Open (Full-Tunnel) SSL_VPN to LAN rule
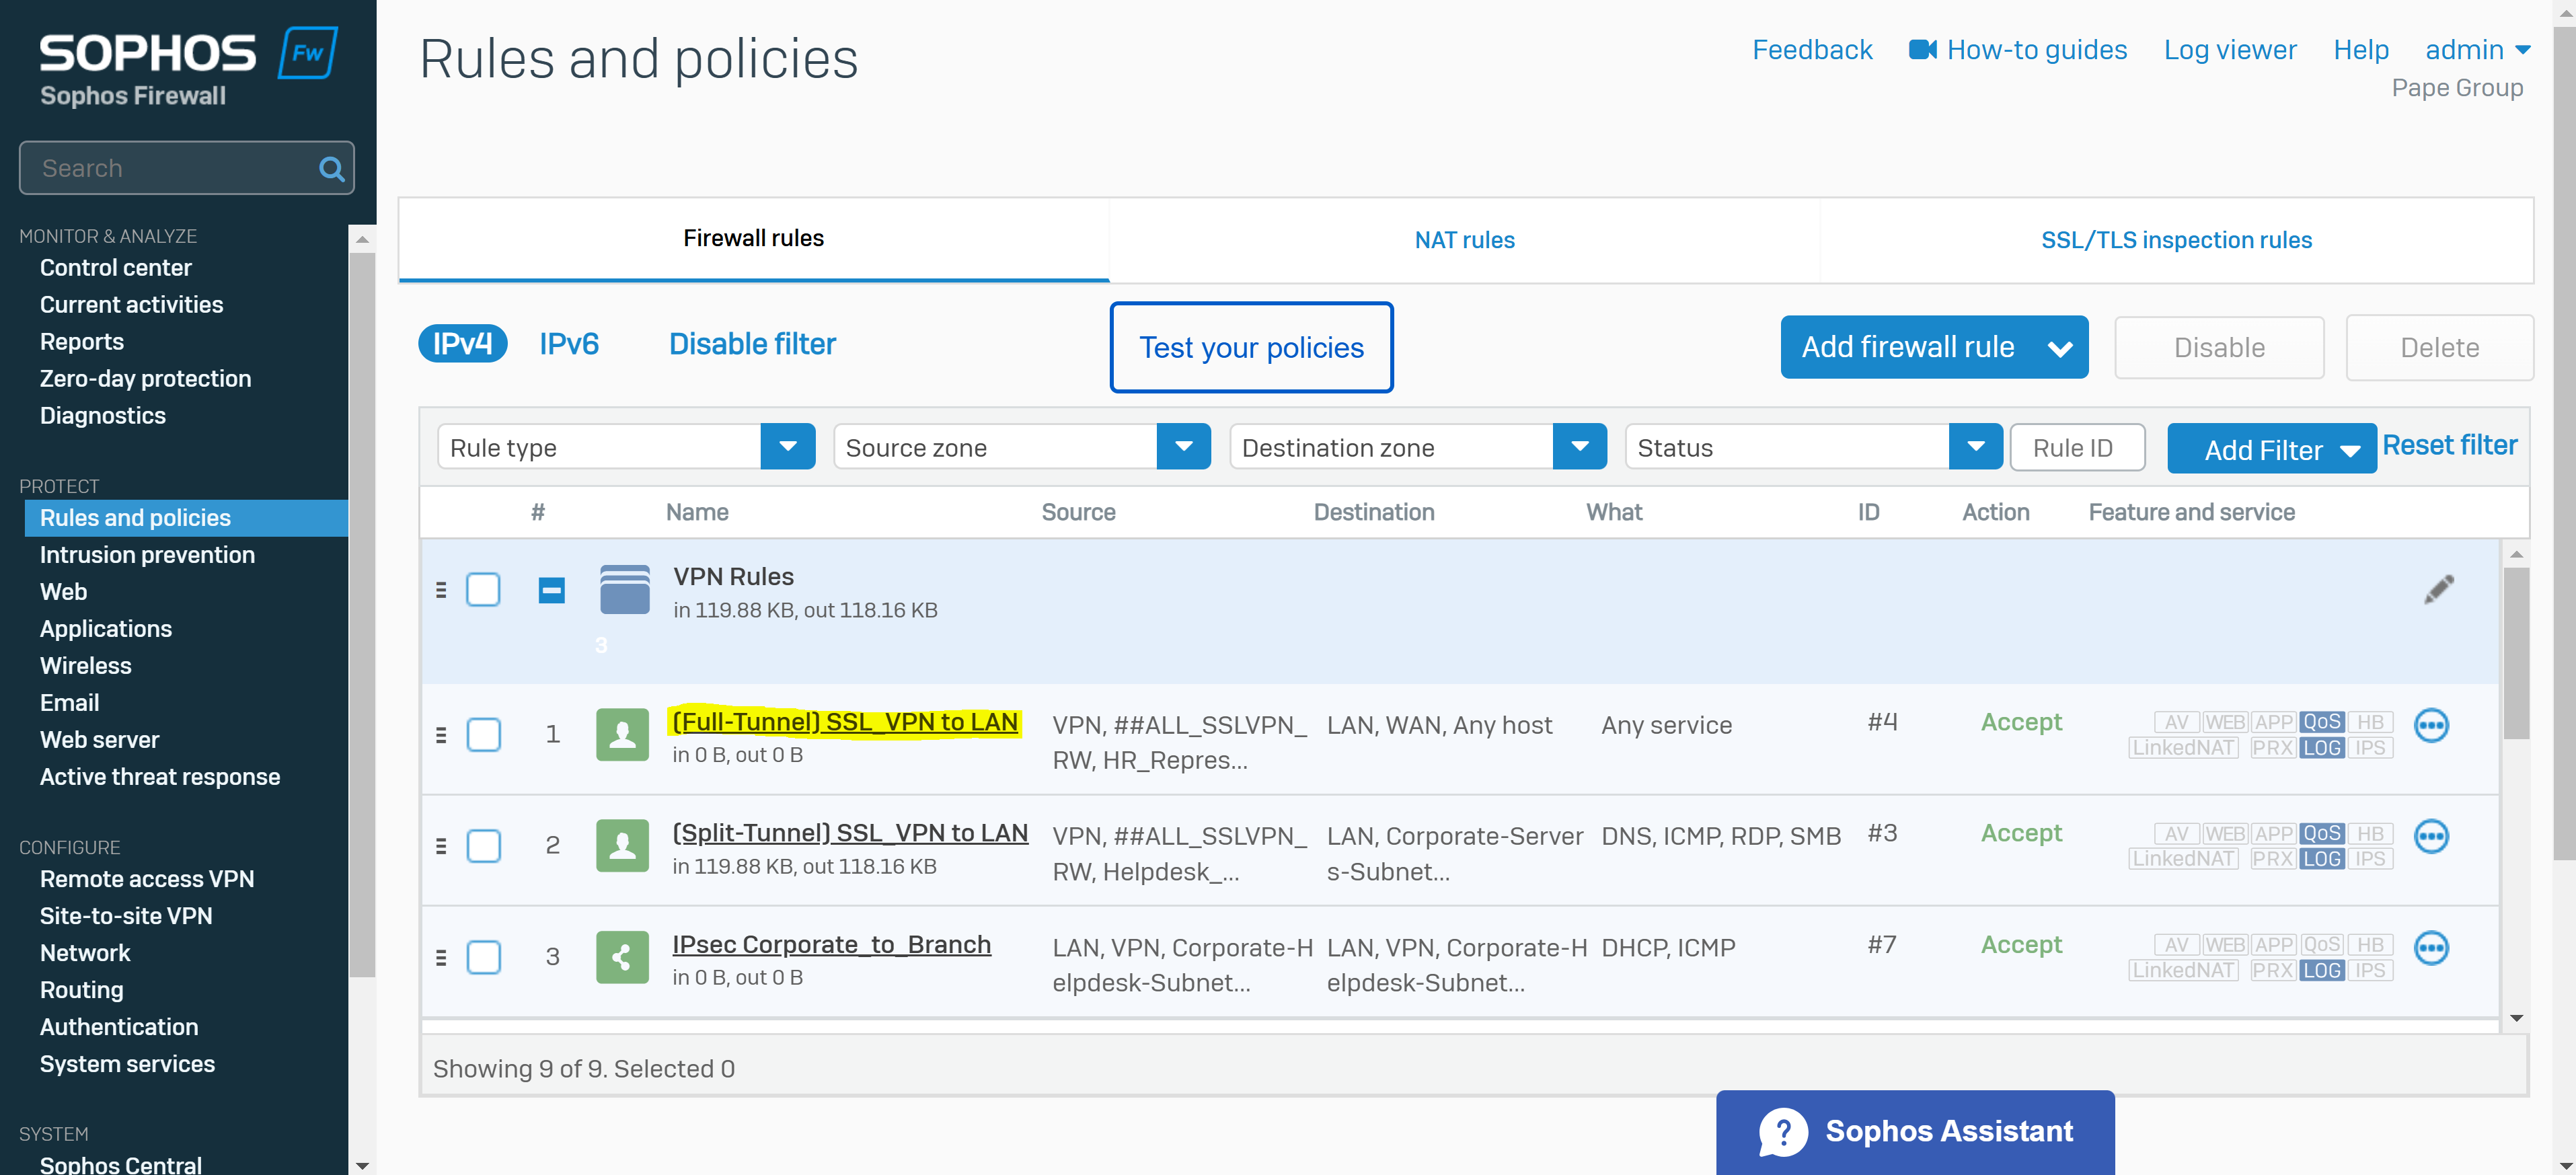Image resolution: width=2576 pixels, height=1175 pixels. point(845,722)
